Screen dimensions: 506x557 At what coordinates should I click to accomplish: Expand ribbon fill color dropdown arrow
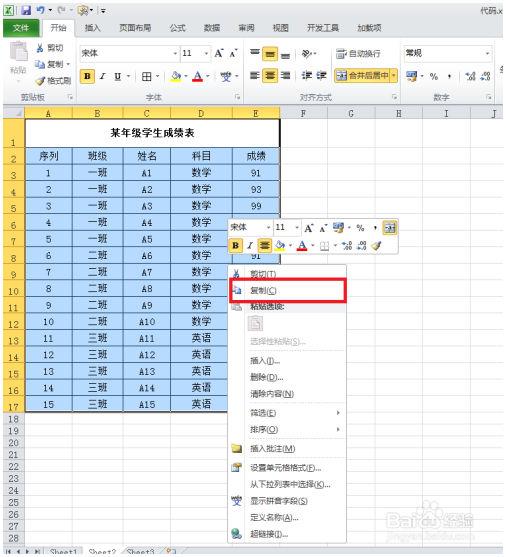185,76
